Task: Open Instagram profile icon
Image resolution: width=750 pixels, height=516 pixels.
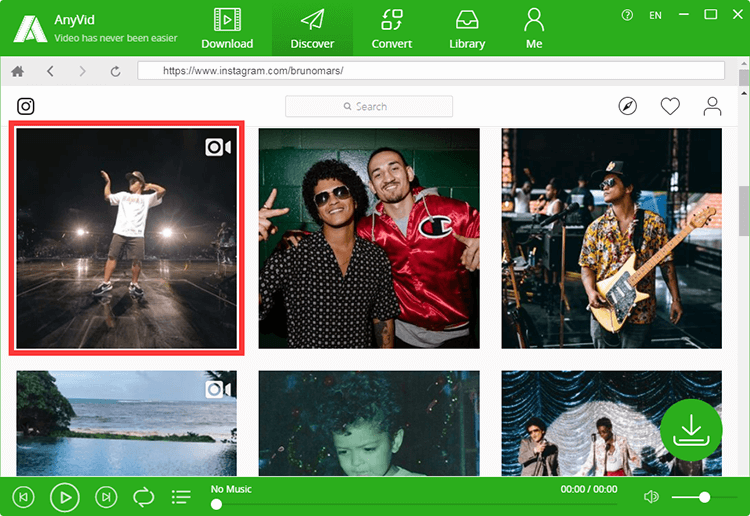Action: [x=712, y=106]
